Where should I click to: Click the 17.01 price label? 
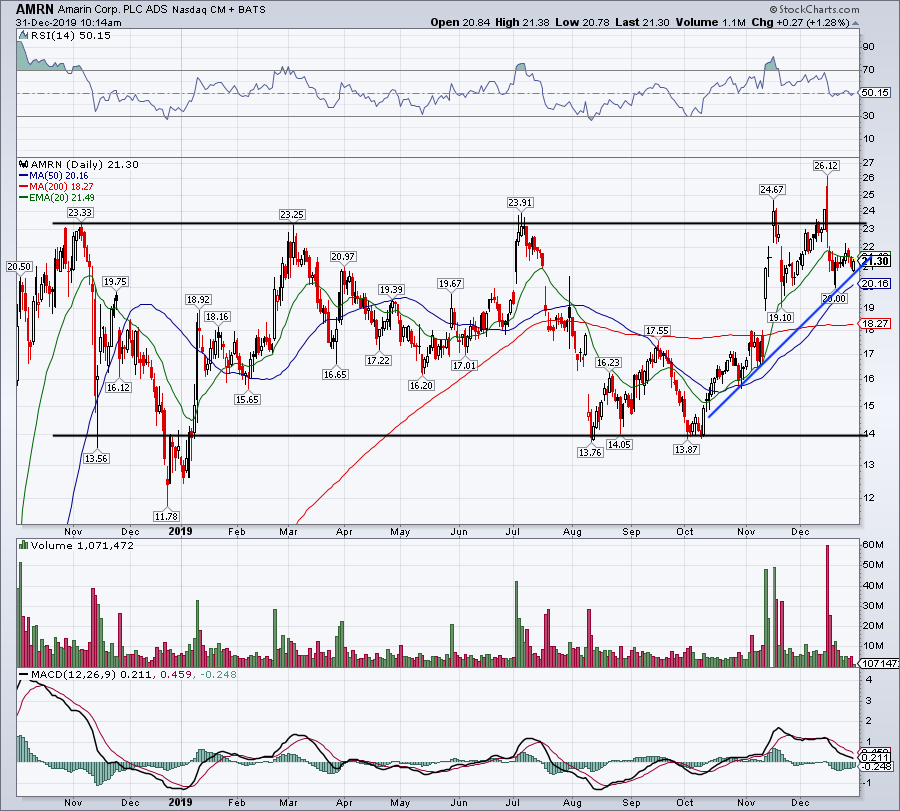click(x=464, y=365)
